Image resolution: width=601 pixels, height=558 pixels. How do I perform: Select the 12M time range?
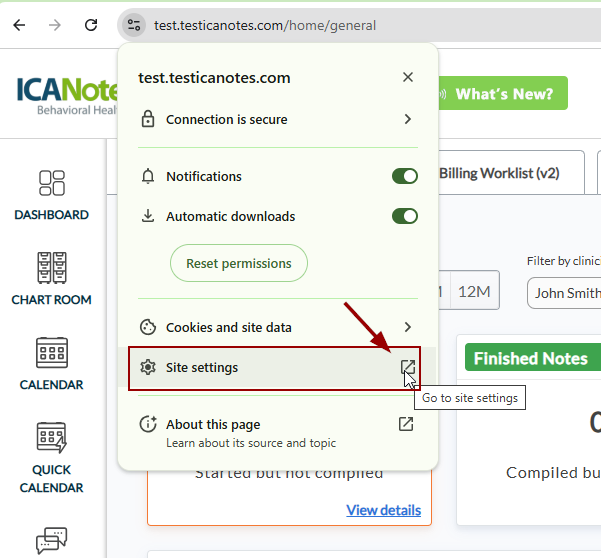pos(475,292)
